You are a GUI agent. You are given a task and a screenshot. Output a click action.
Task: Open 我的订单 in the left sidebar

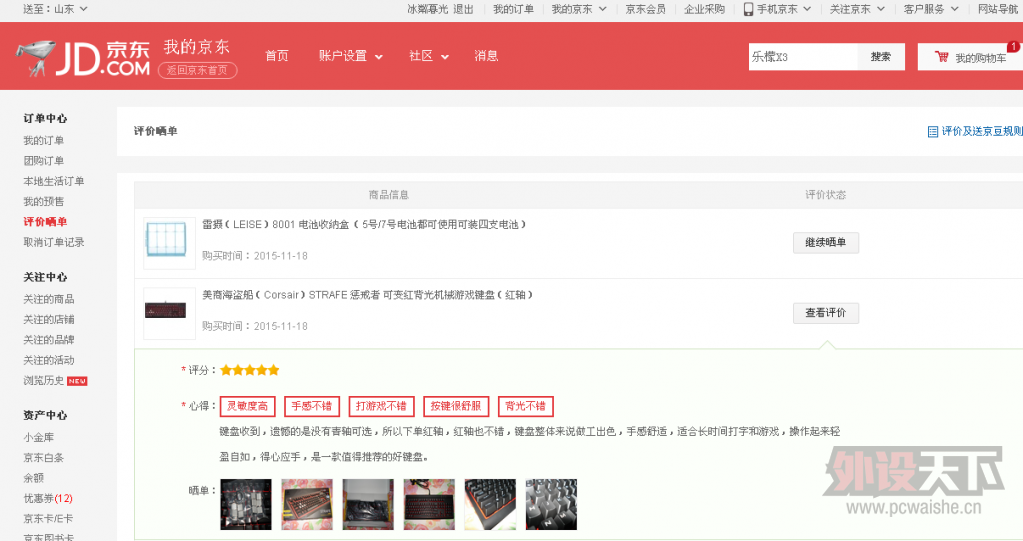click(x=44, y=141)
